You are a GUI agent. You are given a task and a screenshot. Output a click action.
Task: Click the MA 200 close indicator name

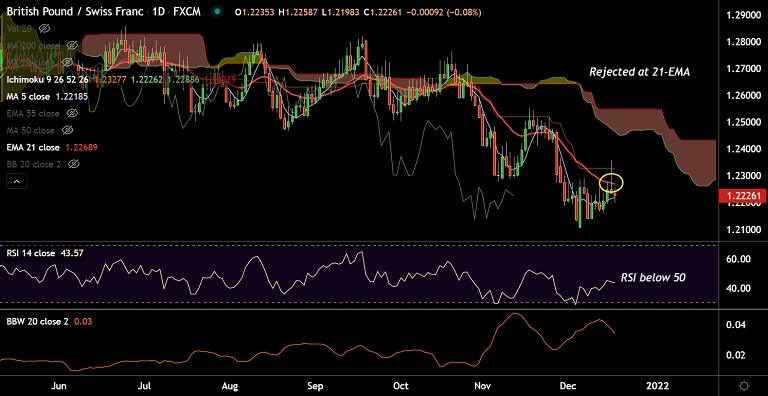click(33, 46)
